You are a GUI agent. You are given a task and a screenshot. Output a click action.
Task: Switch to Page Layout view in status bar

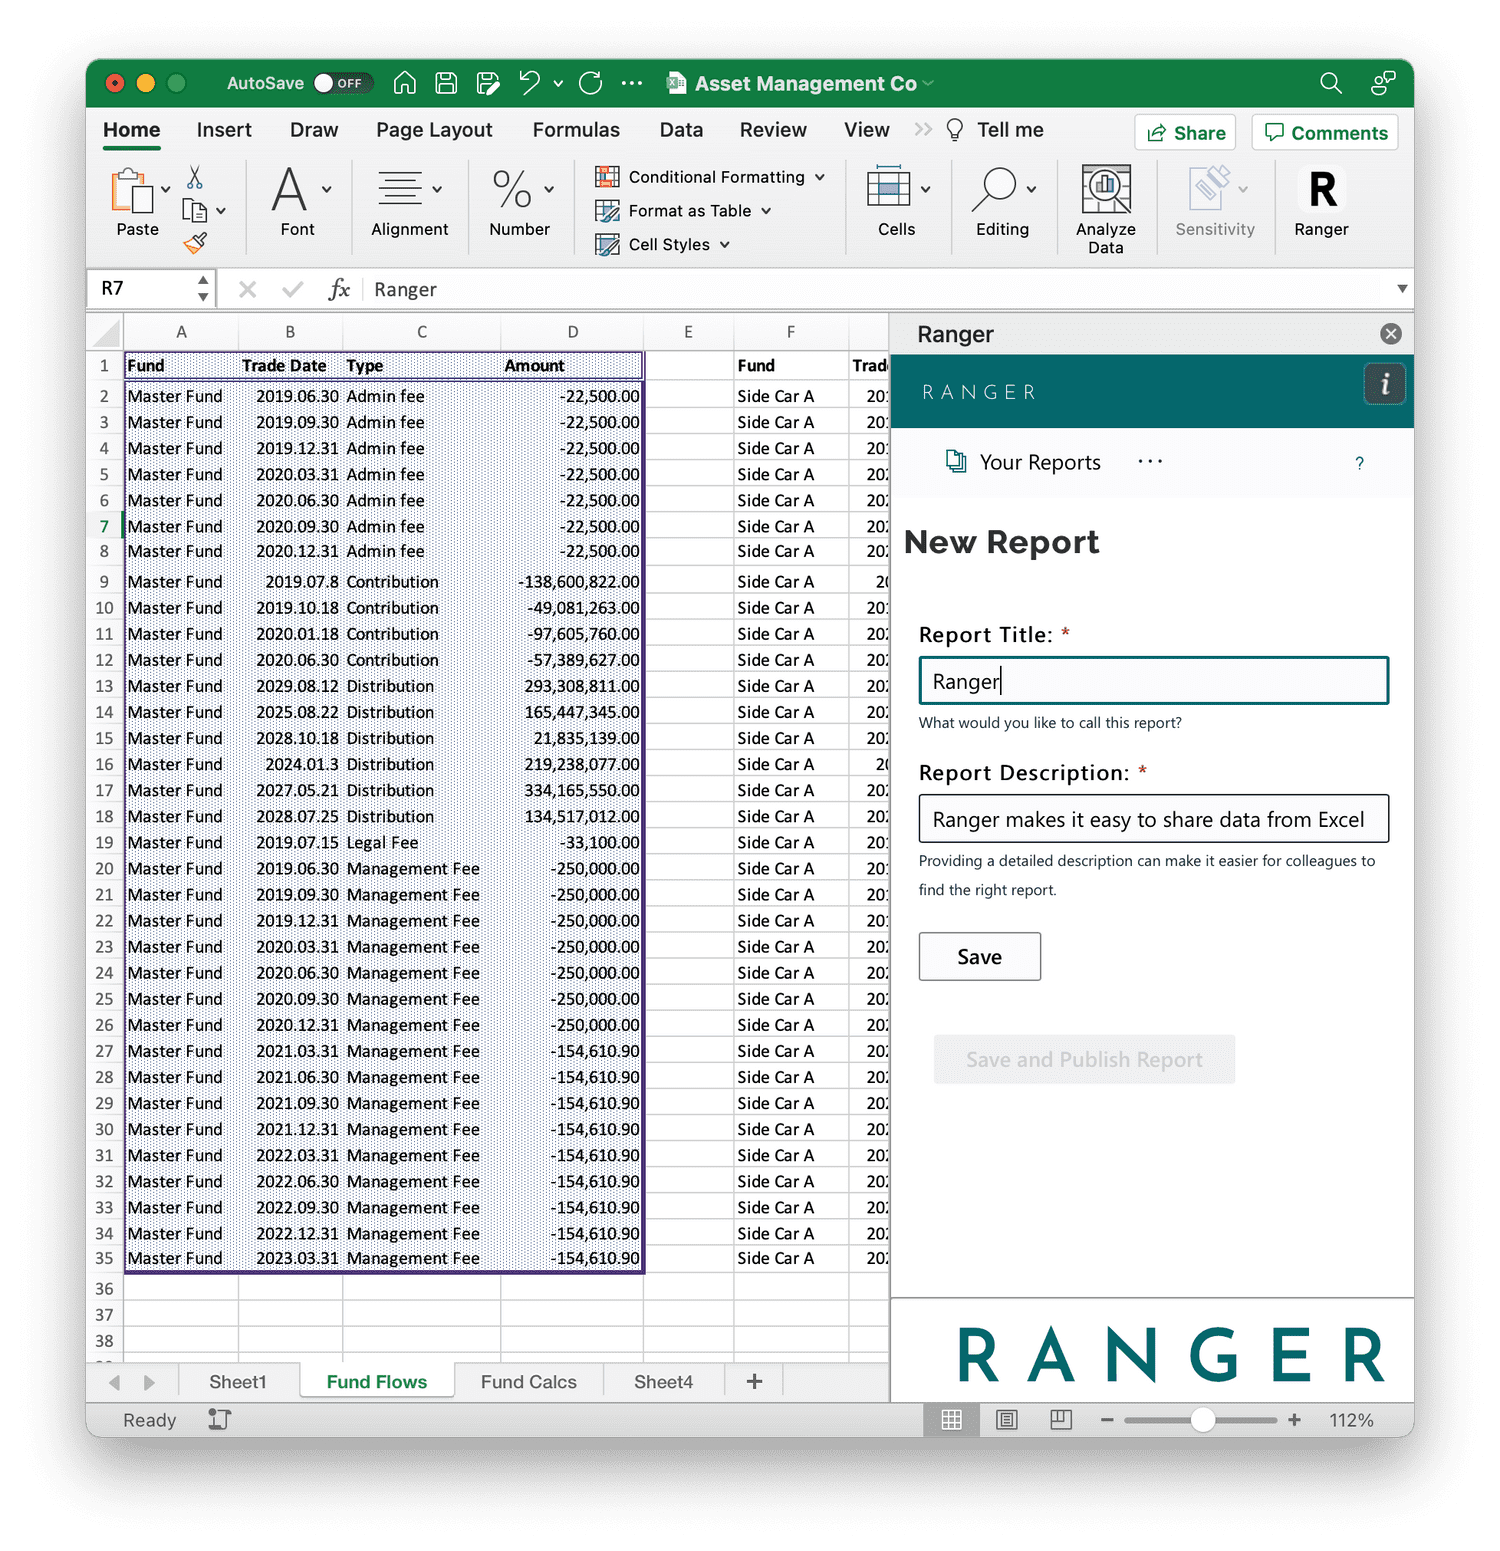tap(1006, 1419)
